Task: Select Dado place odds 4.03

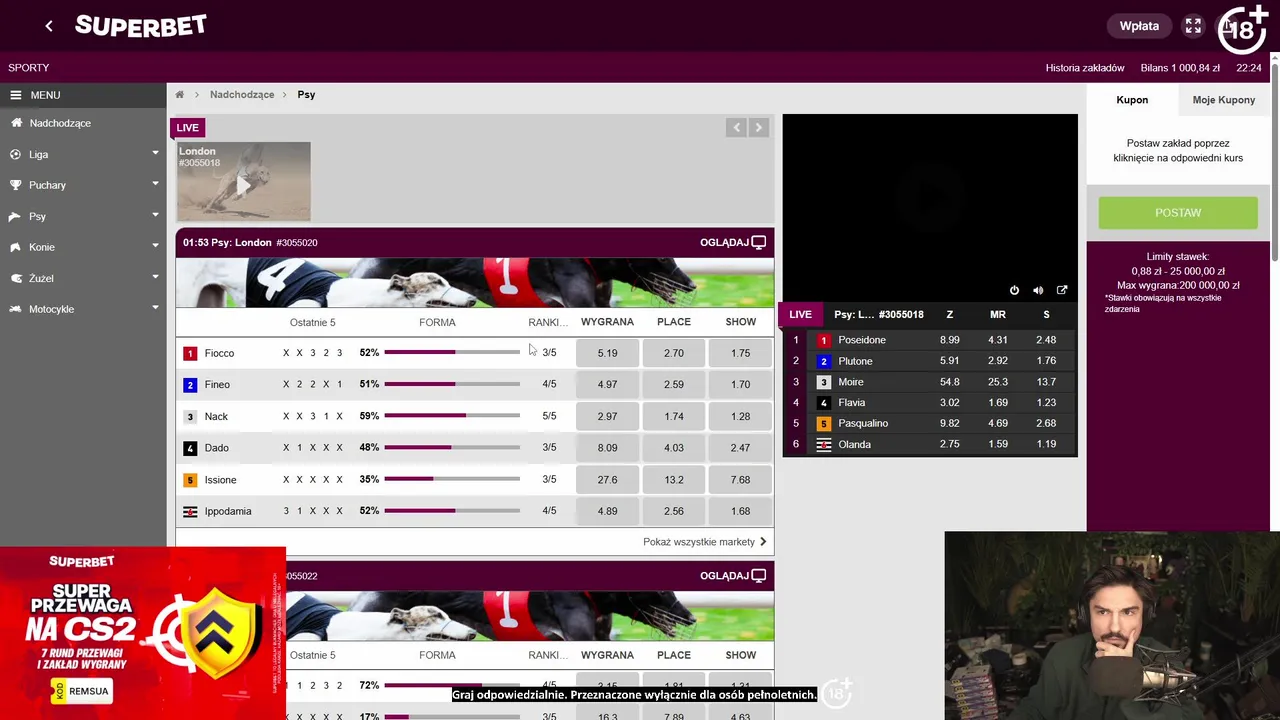Action: (x=674, y=447)
